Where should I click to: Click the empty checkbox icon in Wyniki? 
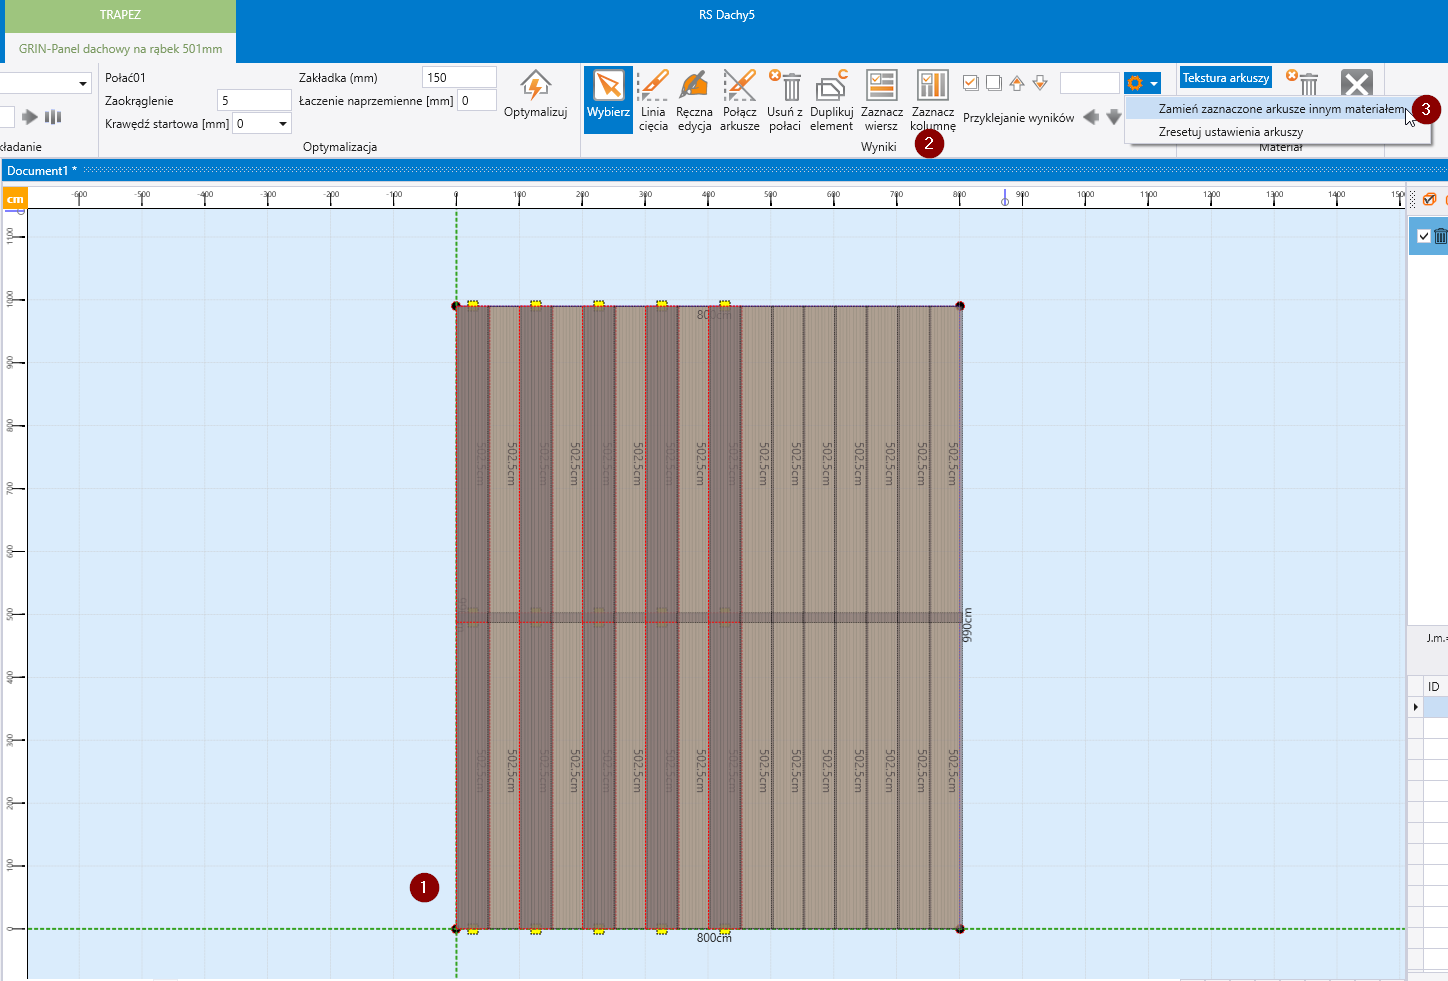click(993, 83)
